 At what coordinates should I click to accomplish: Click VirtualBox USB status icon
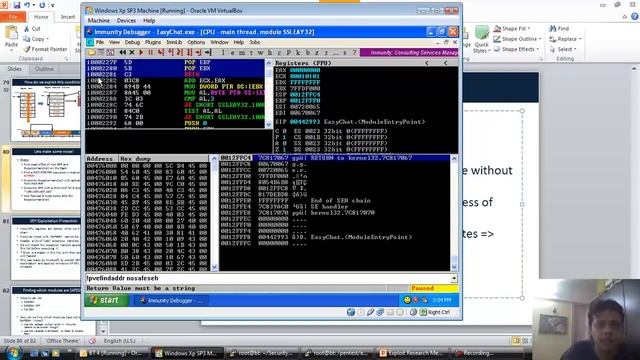click(x=370, y=312)
